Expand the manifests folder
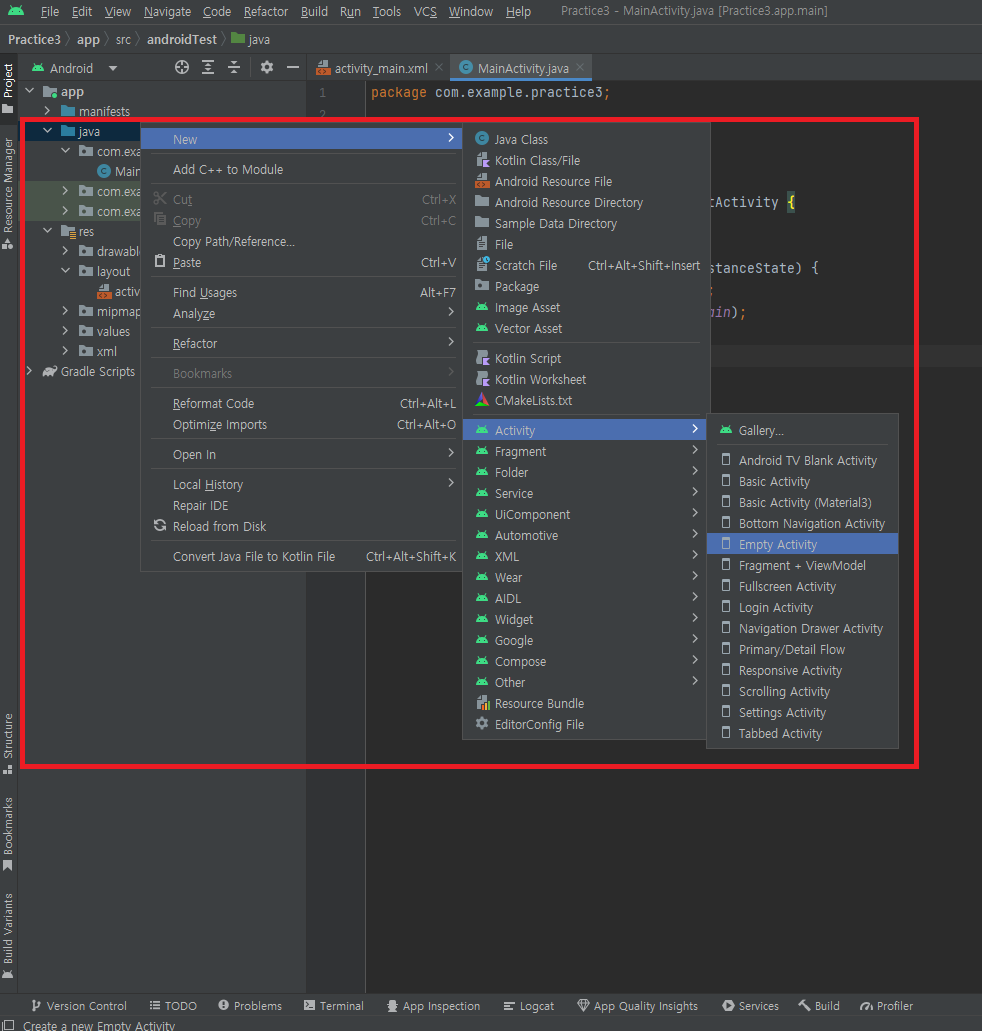 47,111
